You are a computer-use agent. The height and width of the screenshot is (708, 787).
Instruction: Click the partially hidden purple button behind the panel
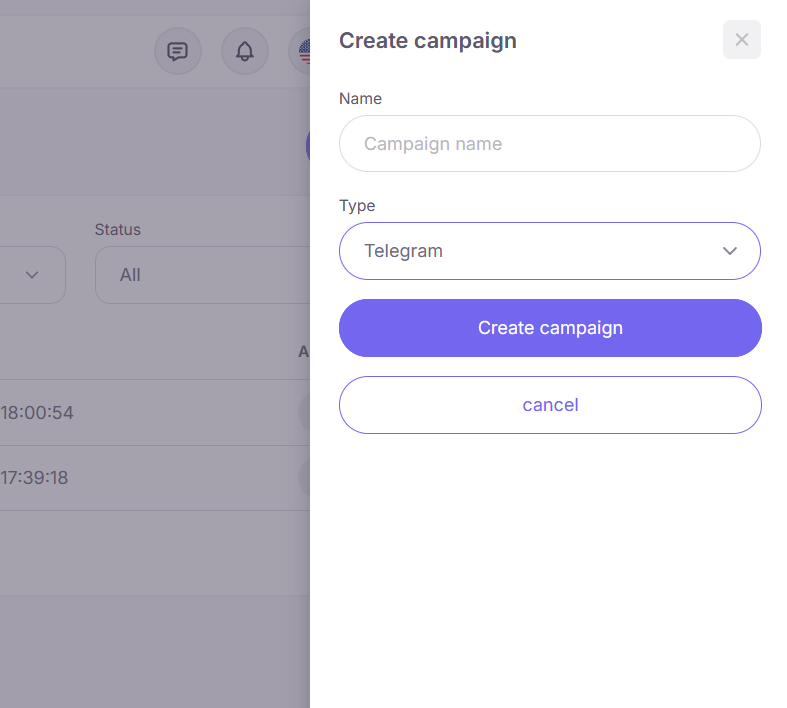[x=308, y=146]
